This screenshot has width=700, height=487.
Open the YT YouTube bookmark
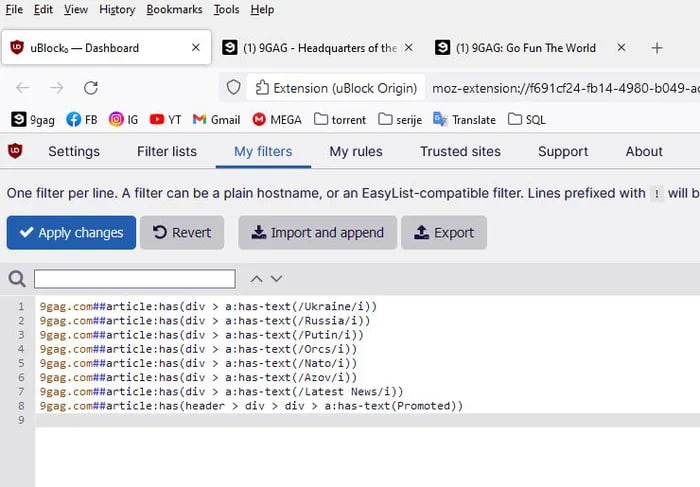point(165,119)
